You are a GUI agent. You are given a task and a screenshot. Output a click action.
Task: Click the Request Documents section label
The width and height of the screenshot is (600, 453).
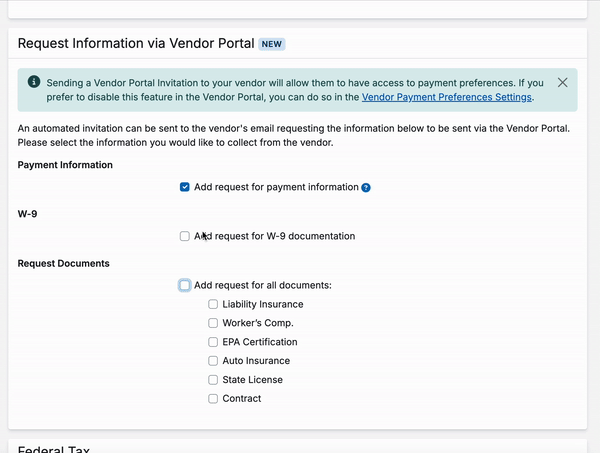pyautogui.click(x=64, y=264)
